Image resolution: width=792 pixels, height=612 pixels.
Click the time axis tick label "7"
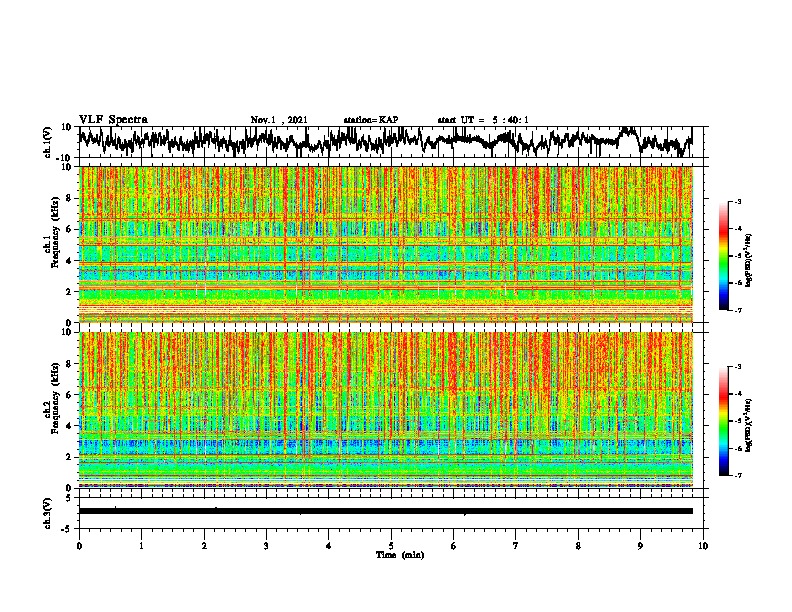click(516, 546)
